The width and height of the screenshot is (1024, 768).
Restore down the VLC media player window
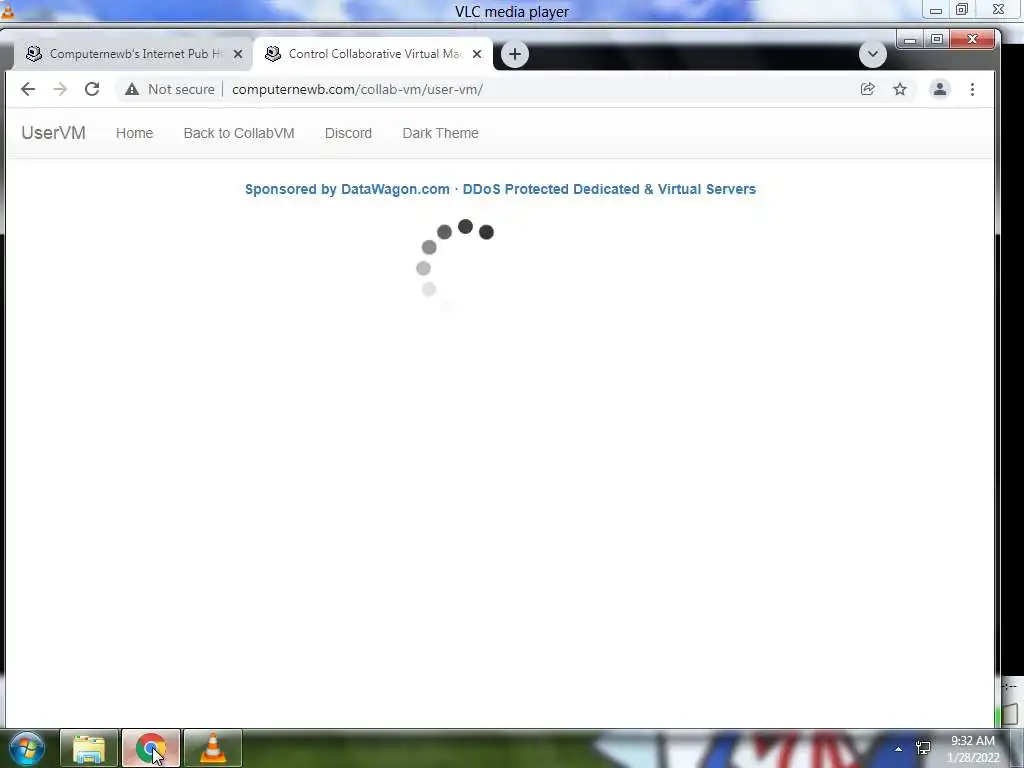962,10
